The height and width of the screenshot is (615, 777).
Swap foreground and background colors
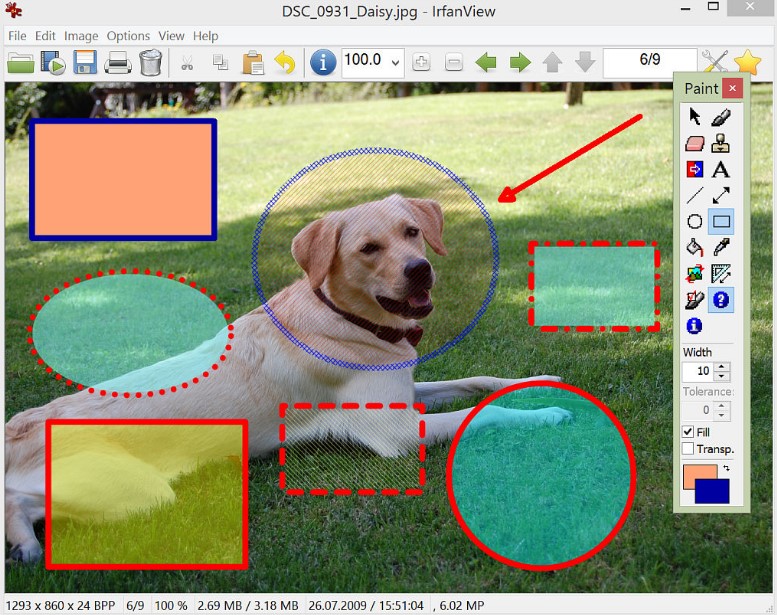point(726,468)
